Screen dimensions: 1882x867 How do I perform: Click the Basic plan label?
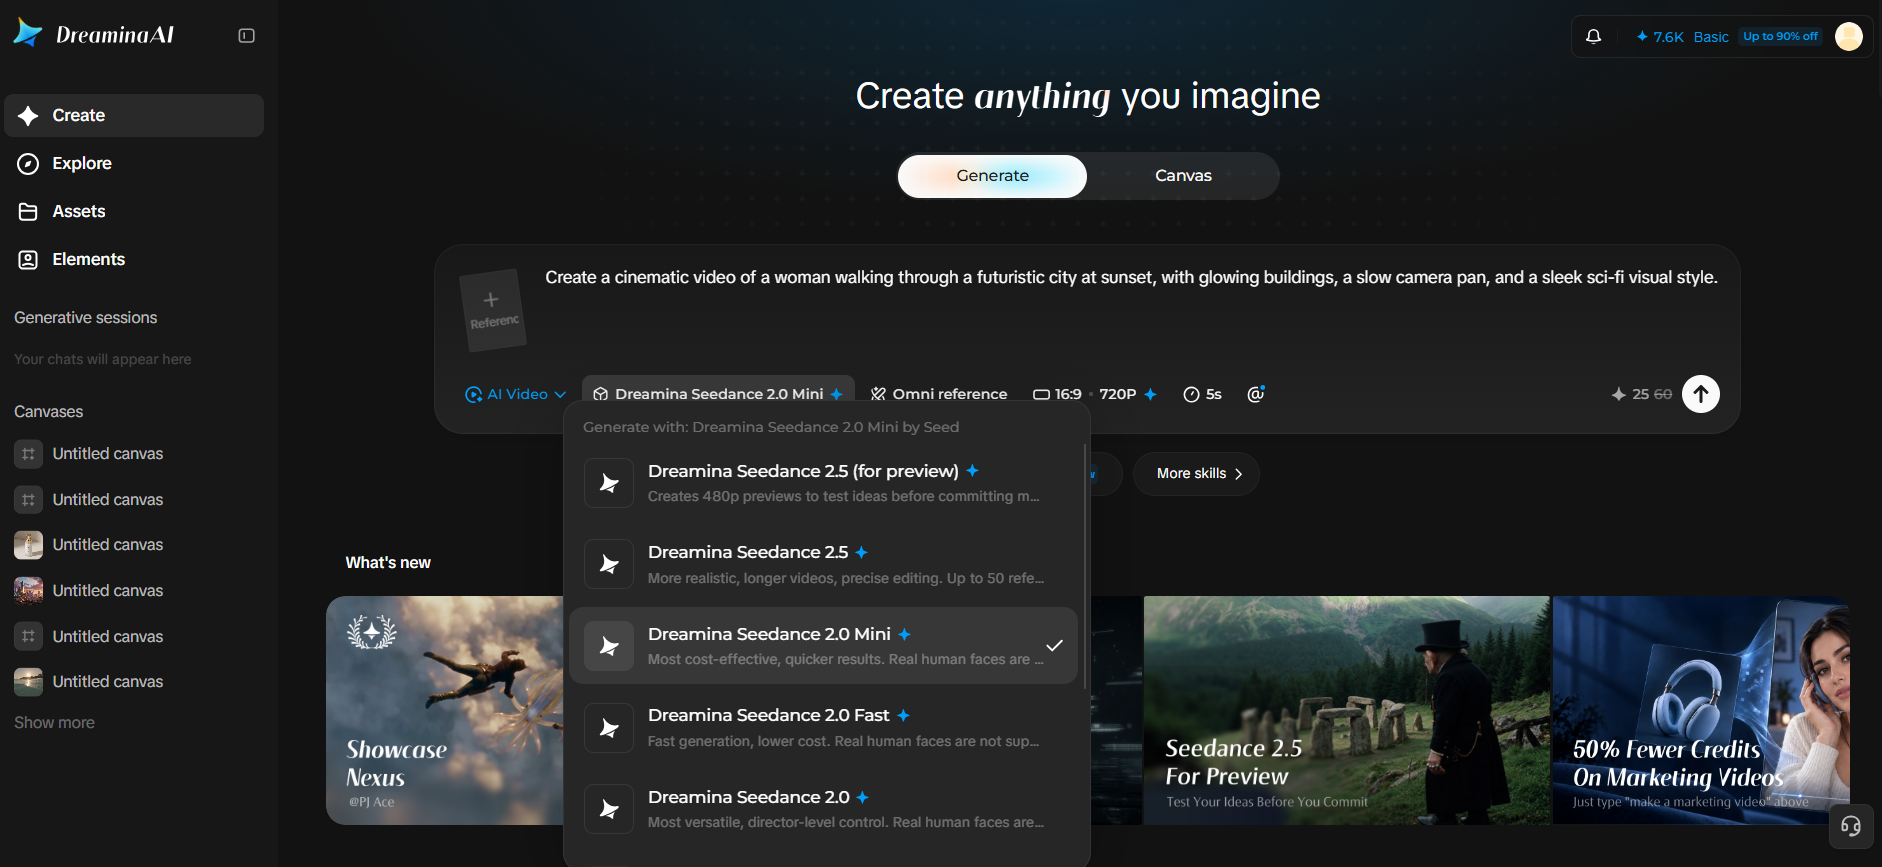[1711, 37]
